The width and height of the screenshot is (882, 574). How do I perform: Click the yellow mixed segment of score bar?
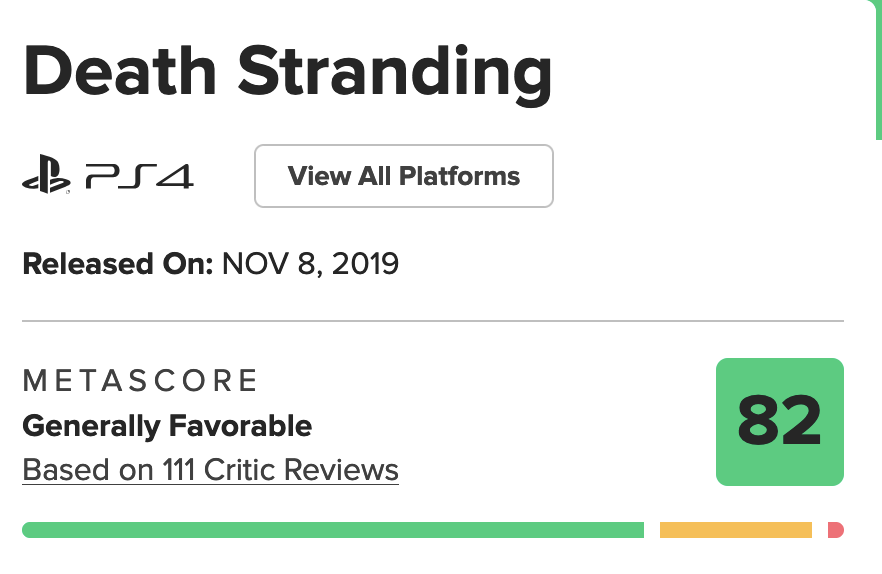coord(735,529)
